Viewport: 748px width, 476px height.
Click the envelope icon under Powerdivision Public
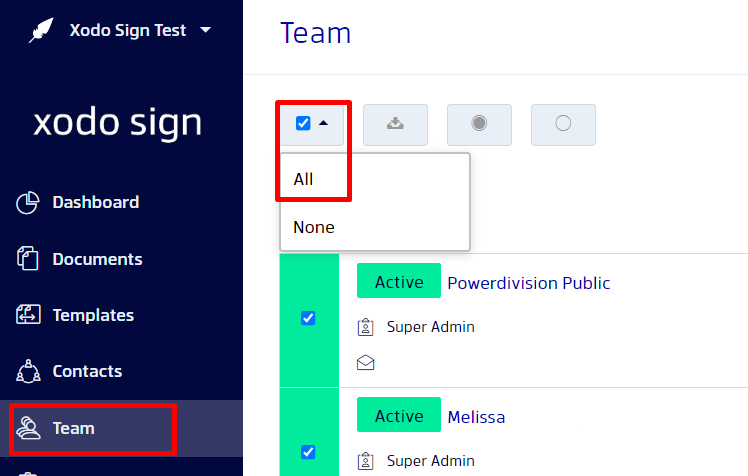coord(365,362)
